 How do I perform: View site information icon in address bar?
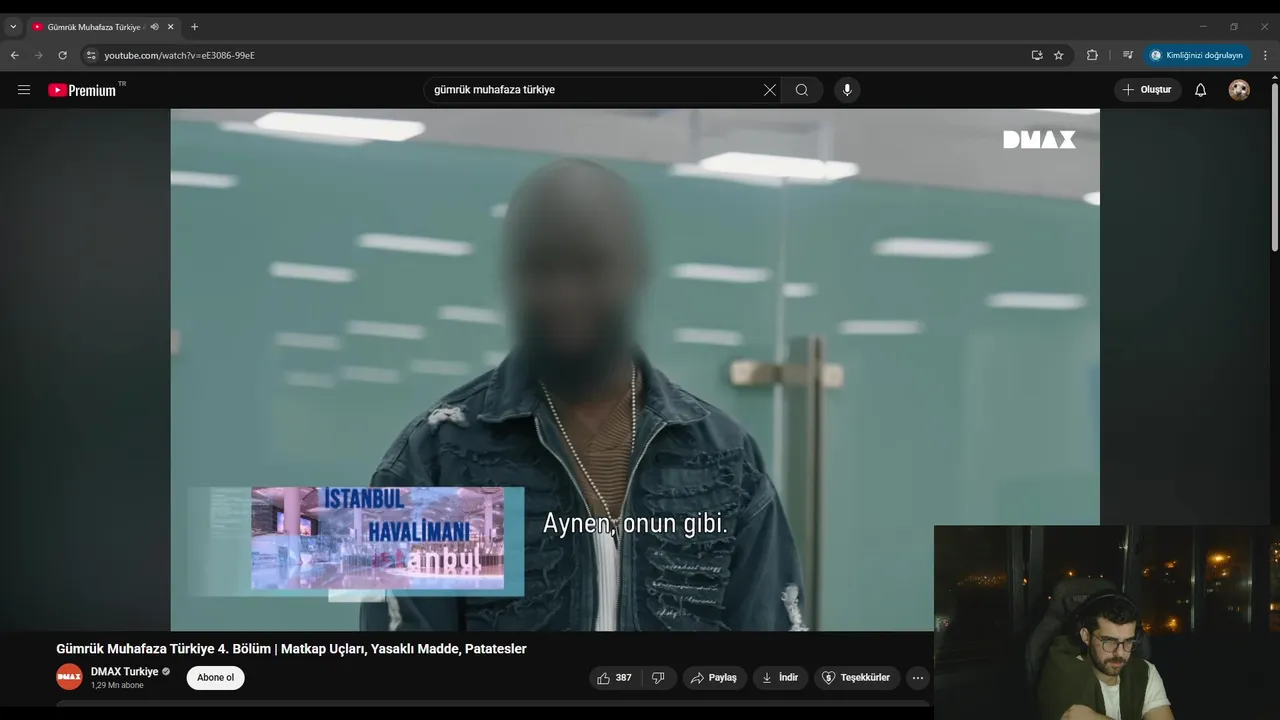(91, 55)
